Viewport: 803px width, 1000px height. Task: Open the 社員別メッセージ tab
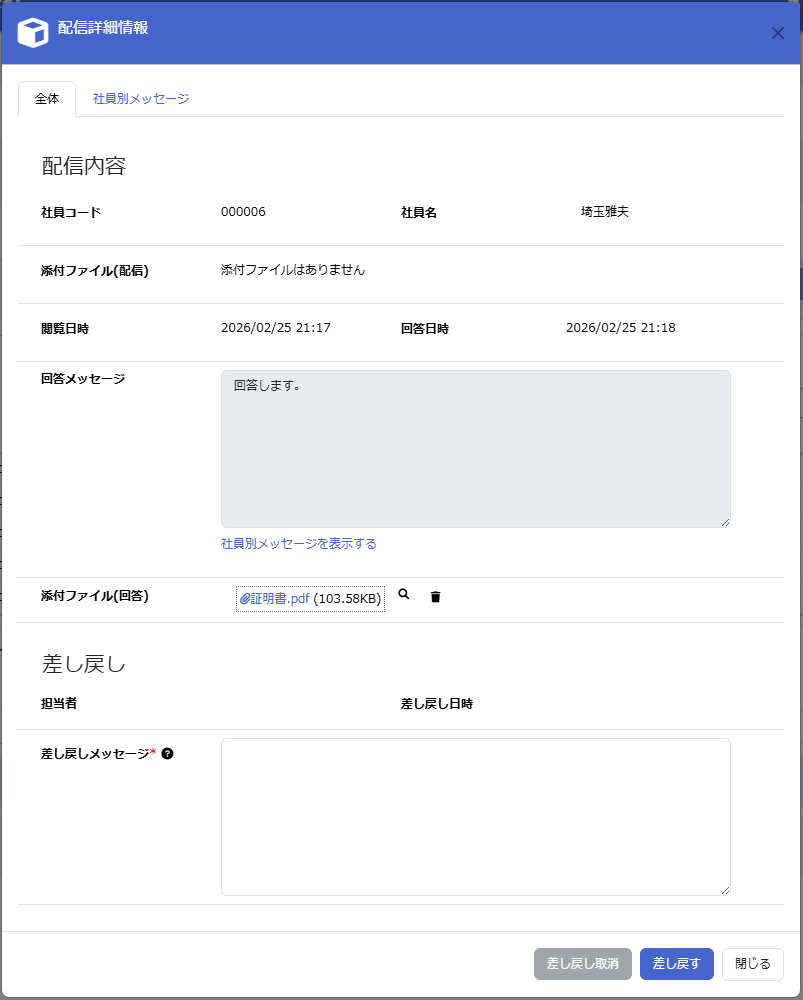141,99
